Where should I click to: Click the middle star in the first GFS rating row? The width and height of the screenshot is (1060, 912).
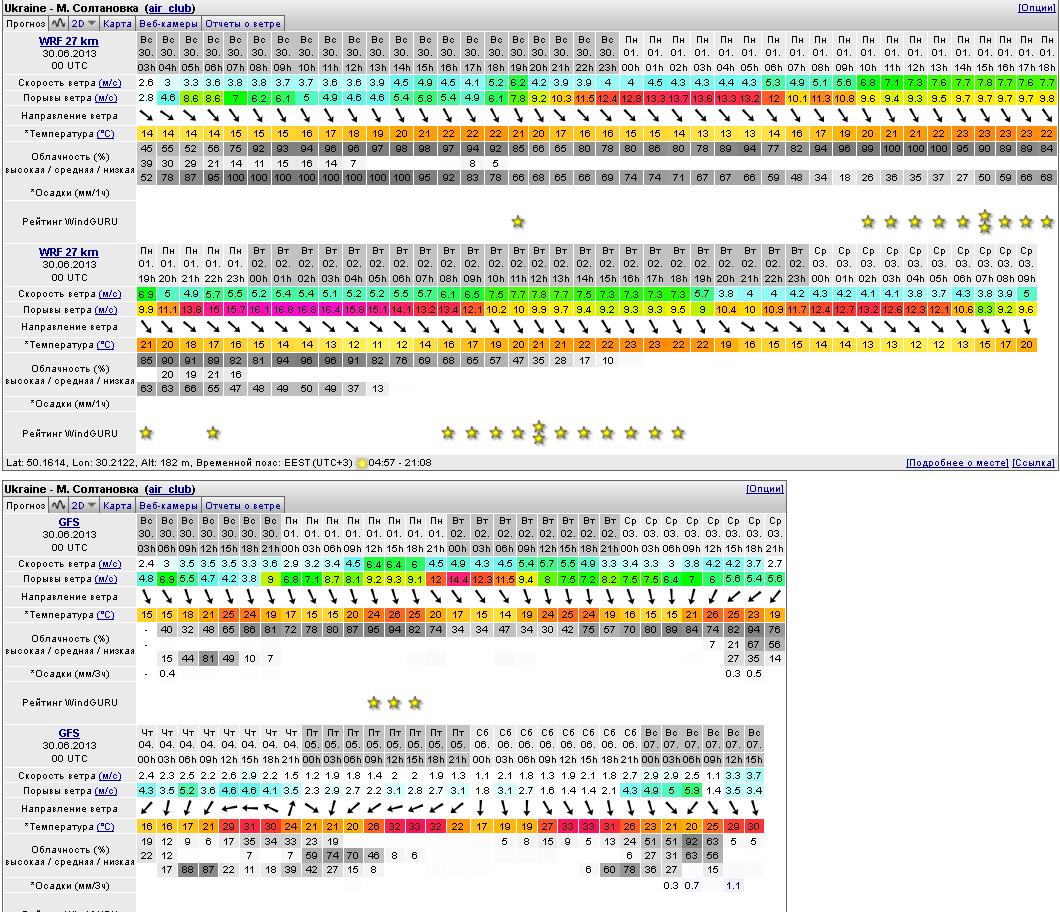[x=394, y=703]
